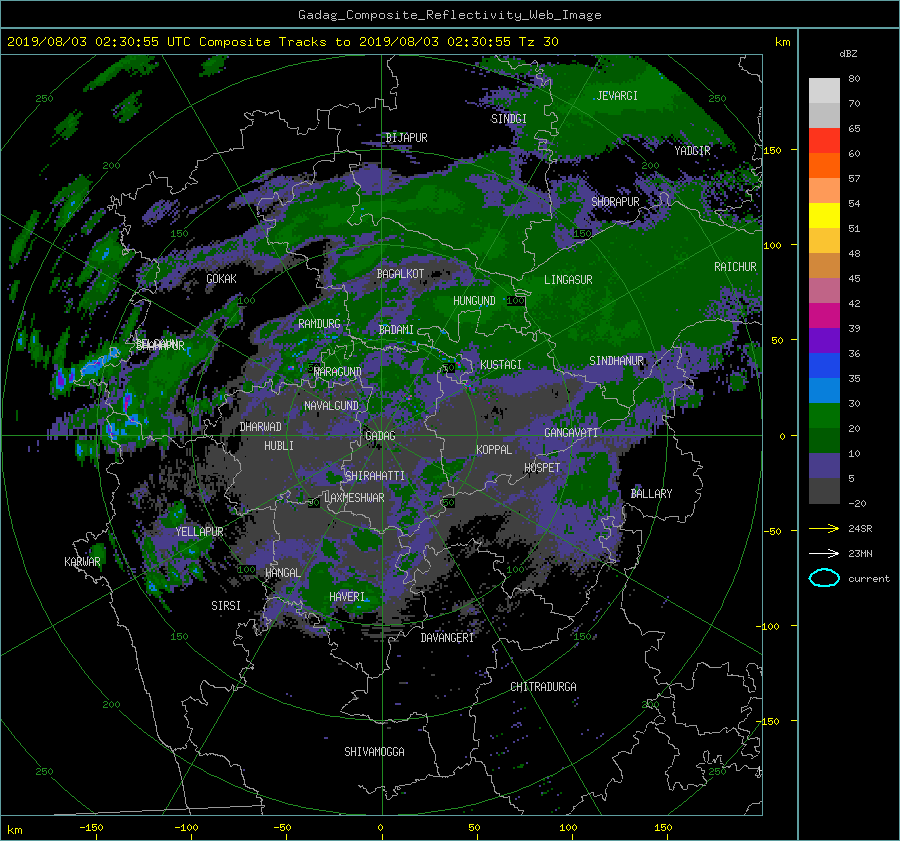Click the NARAGUND city label
Screen dimensions: 900x841
tap(338, 372)
